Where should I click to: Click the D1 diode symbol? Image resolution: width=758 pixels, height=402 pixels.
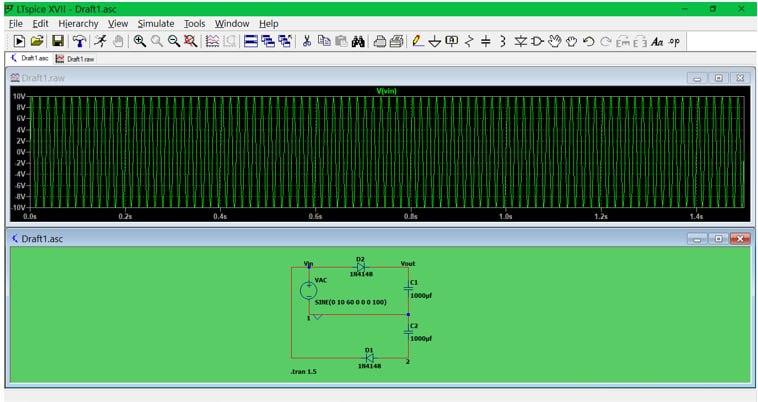point(369,358)
